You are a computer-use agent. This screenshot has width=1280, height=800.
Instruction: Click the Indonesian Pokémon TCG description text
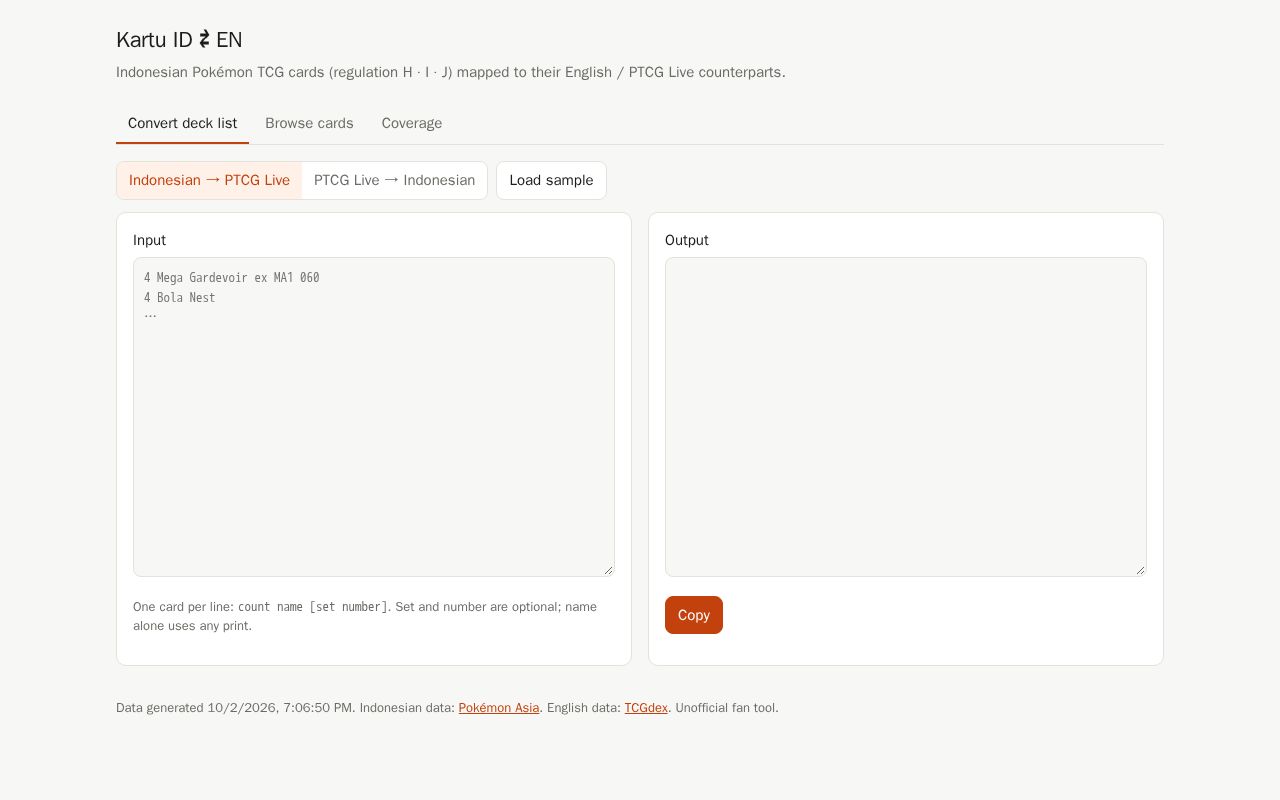pyautogui.click(x=451, y=72)
